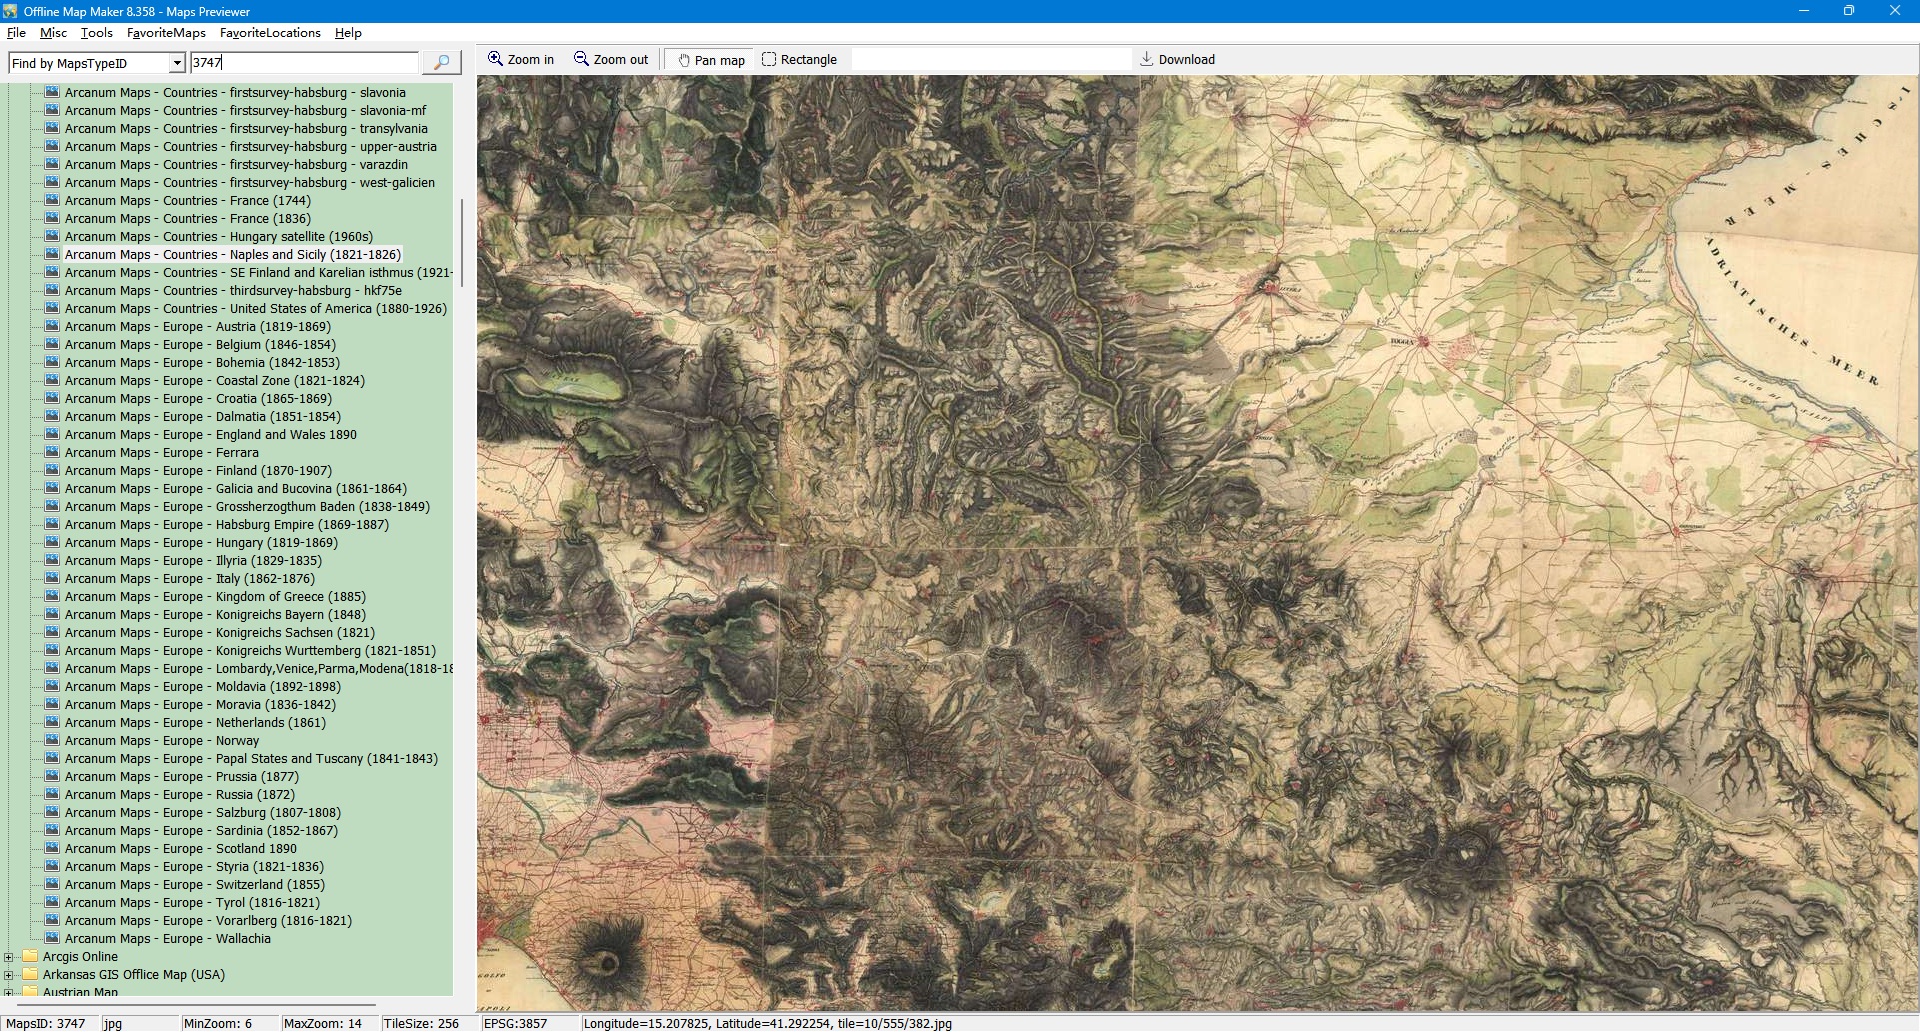Select Europe - Habsburg Empire (1869-1887) map
1920x1032 pixels.
(226, 525)
